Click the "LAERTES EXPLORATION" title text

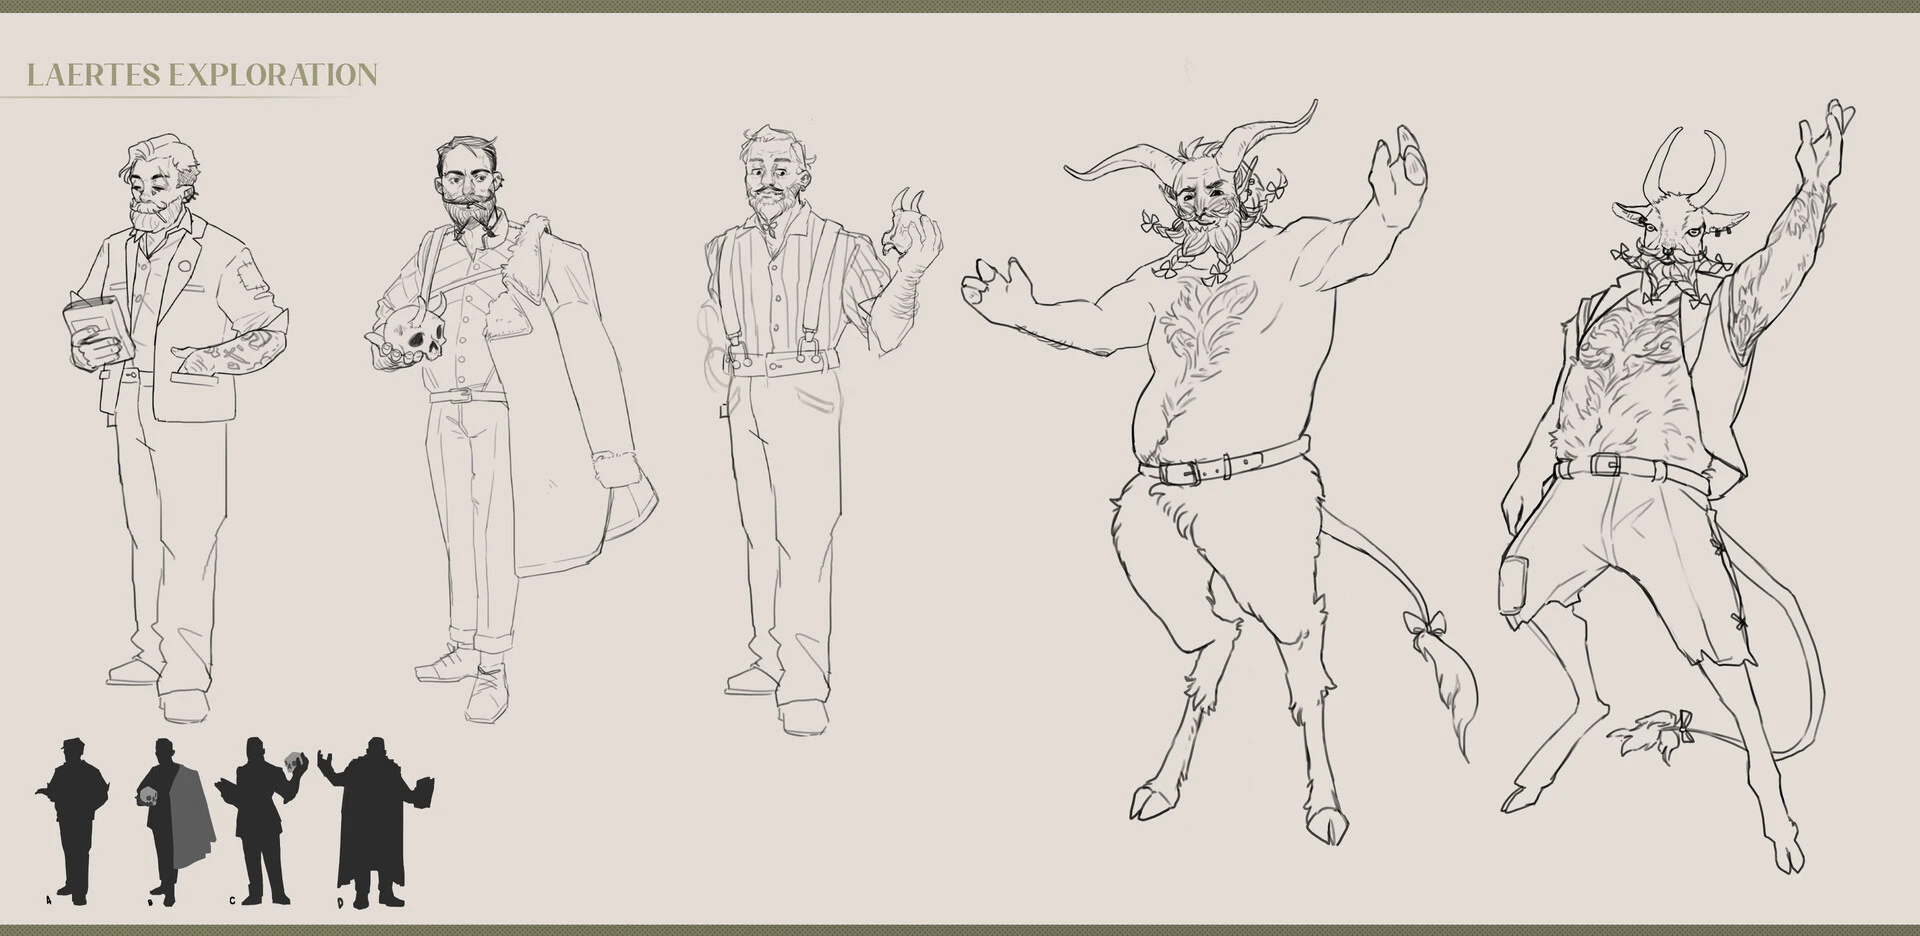[202, 74]
